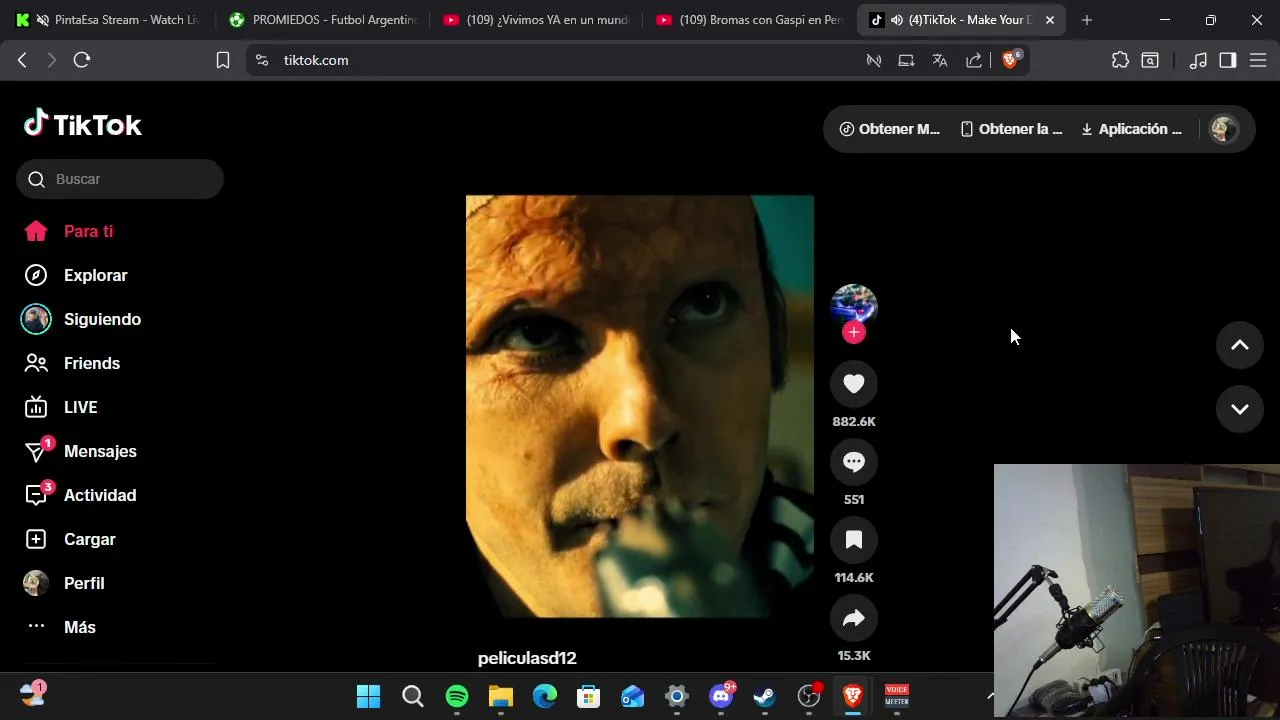Screen dimensions: 1280x720
Task: Go forward in browser history
Action: (x=52, y=60)
